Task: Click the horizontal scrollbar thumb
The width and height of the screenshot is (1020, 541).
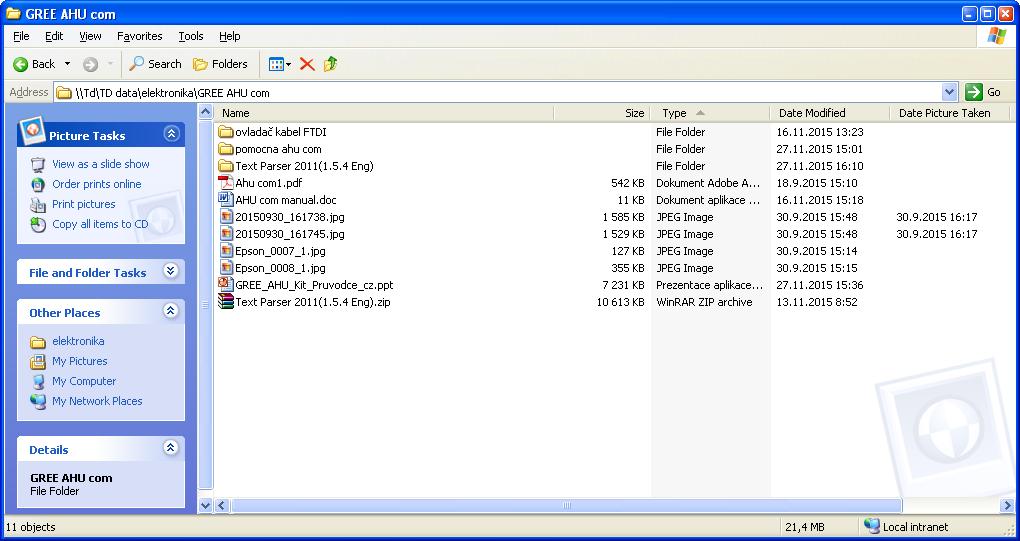Action: point(566,505)
